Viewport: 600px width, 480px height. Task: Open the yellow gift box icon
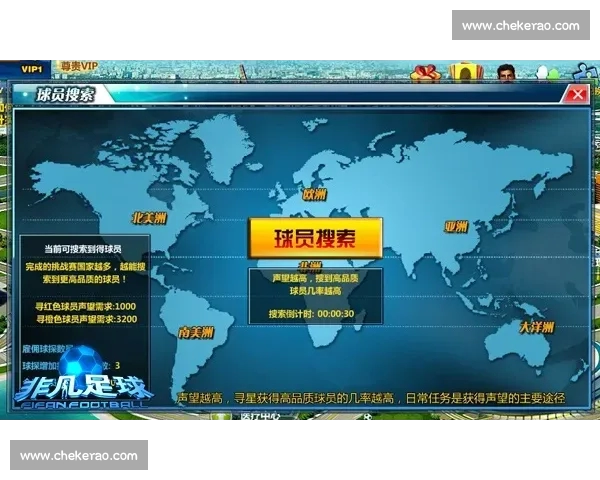point(466,72)
